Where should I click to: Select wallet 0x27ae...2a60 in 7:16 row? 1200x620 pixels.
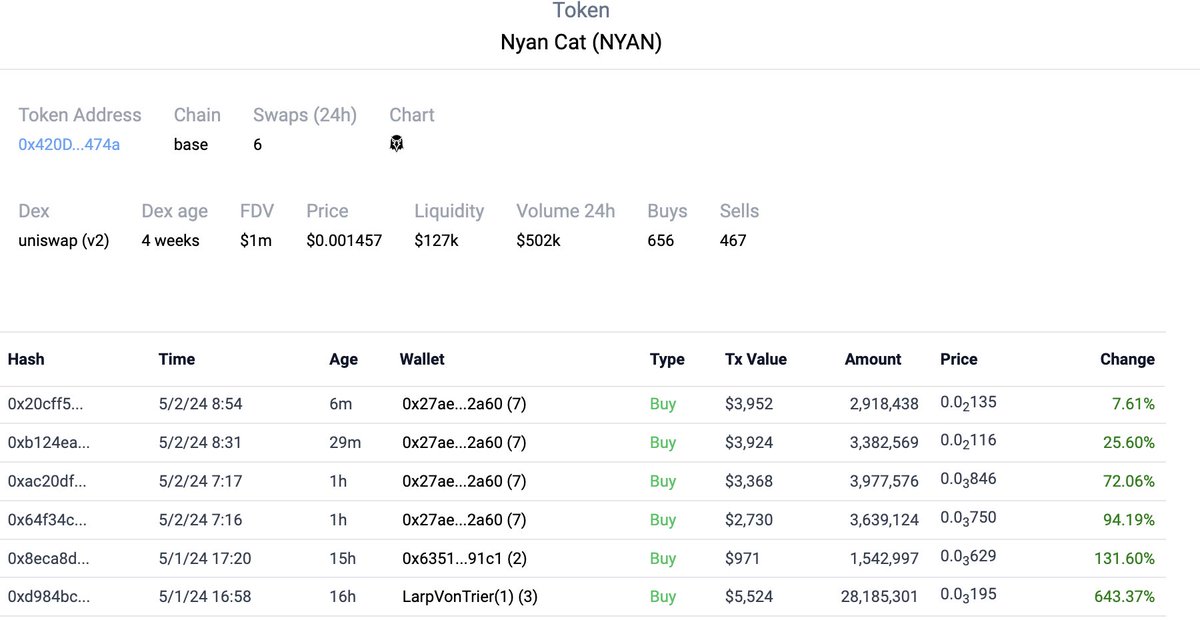pos(464,520)
